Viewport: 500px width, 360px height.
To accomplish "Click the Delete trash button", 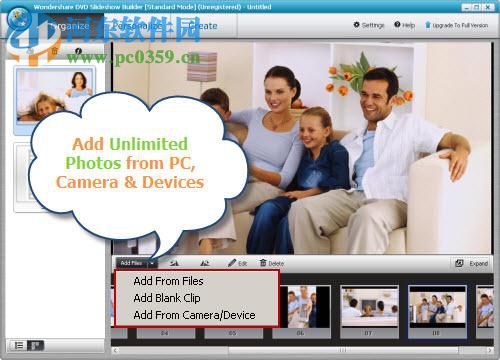I will pyautogui.click(x=272, y=263).
